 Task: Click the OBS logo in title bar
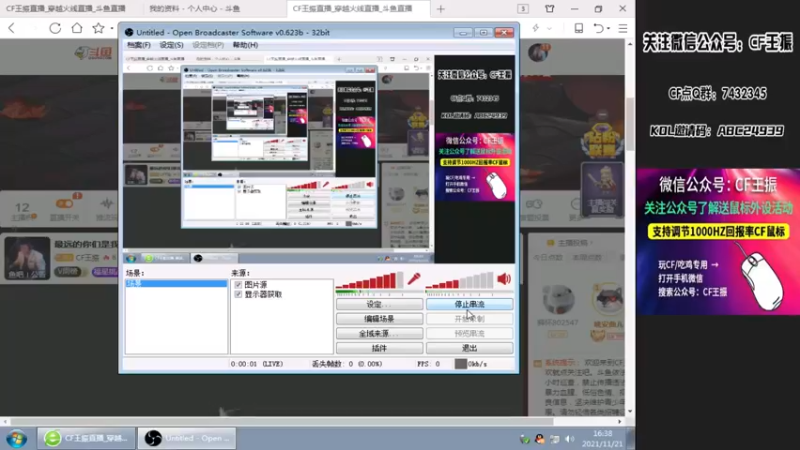(x=129, y=33)
